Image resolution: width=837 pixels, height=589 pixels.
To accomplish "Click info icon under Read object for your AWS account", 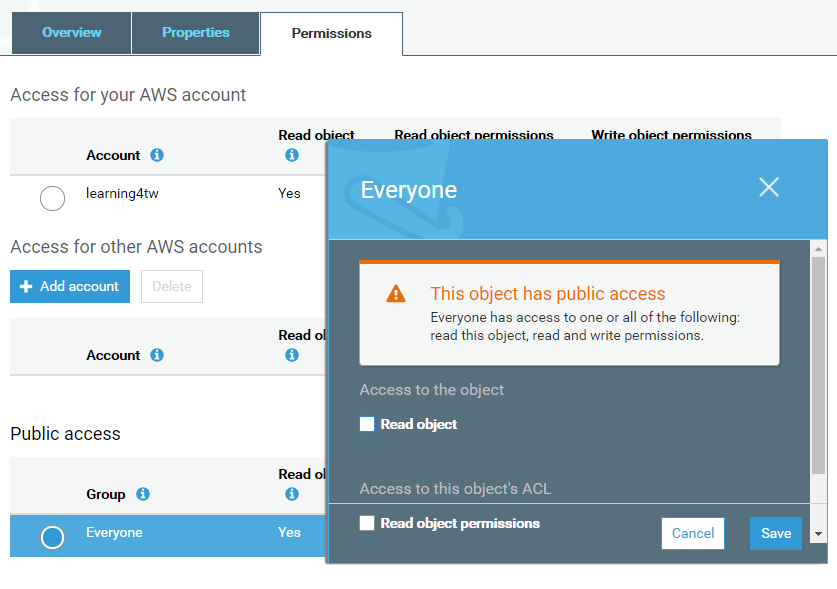I will pos(292,155).
